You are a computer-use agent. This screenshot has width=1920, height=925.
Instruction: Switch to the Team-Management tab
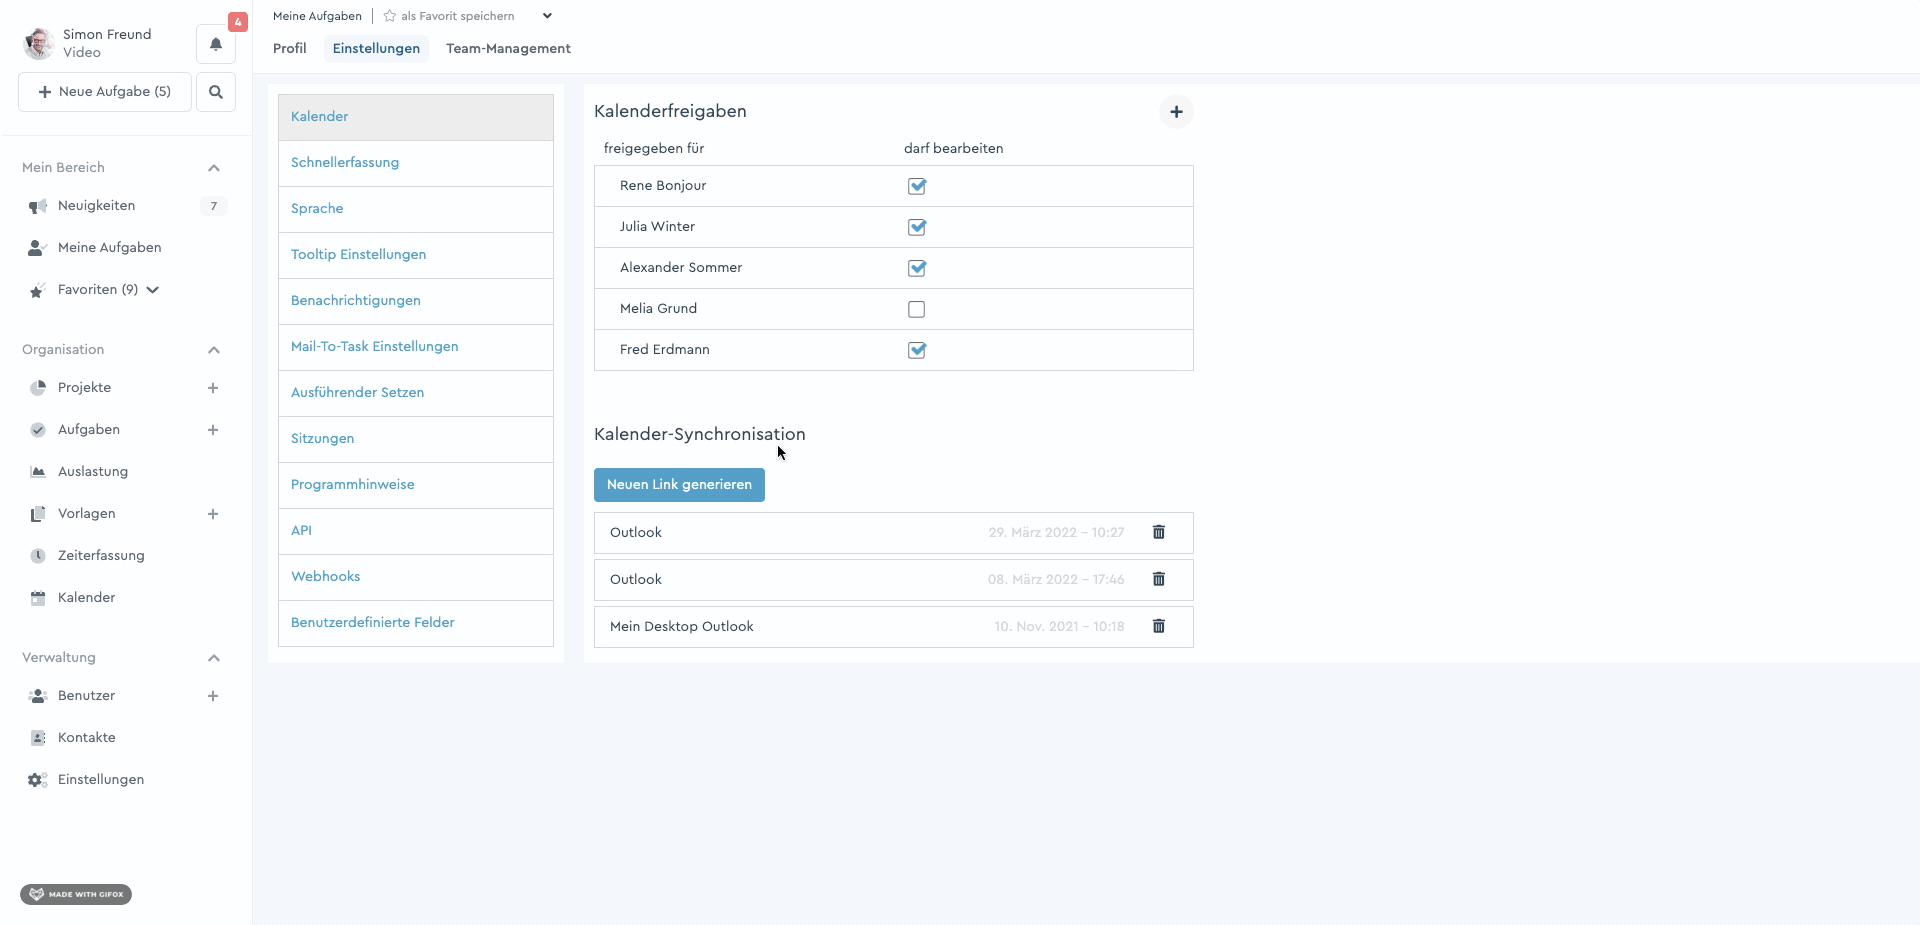pos(508,49)
